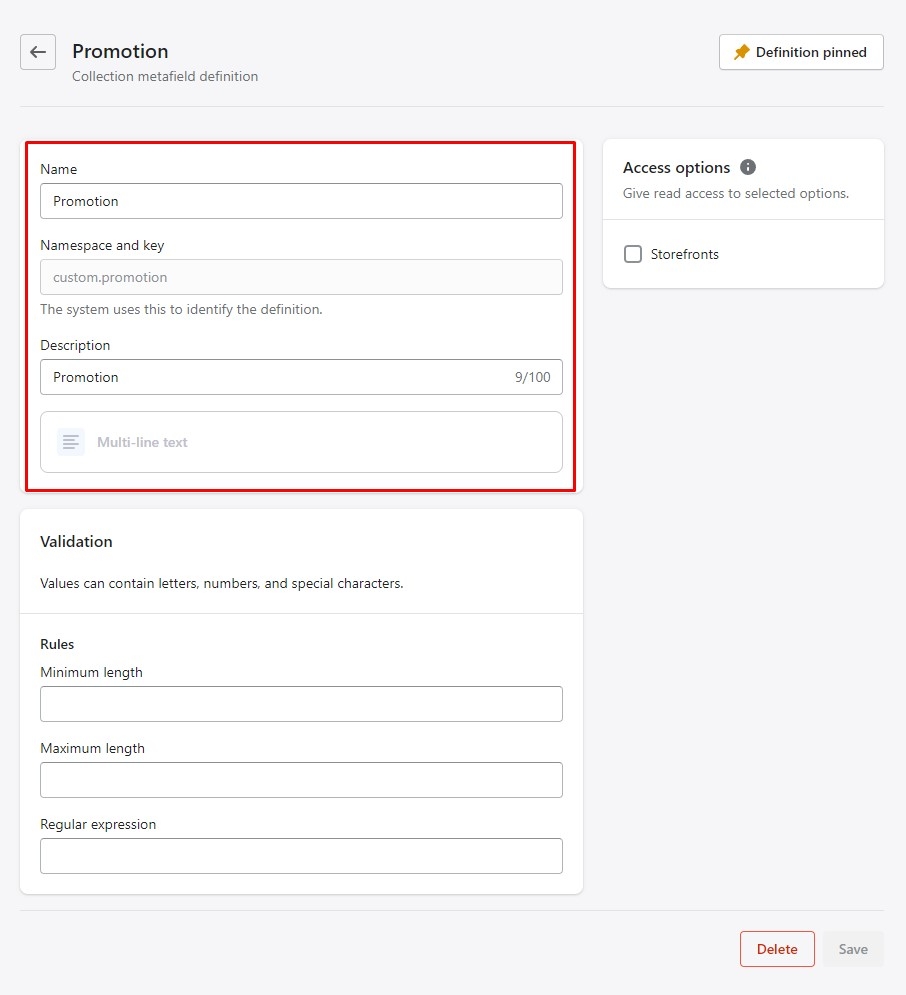906x995 pixels.
Task: Click the 9/100 character counter
Action: pos(532,377)
